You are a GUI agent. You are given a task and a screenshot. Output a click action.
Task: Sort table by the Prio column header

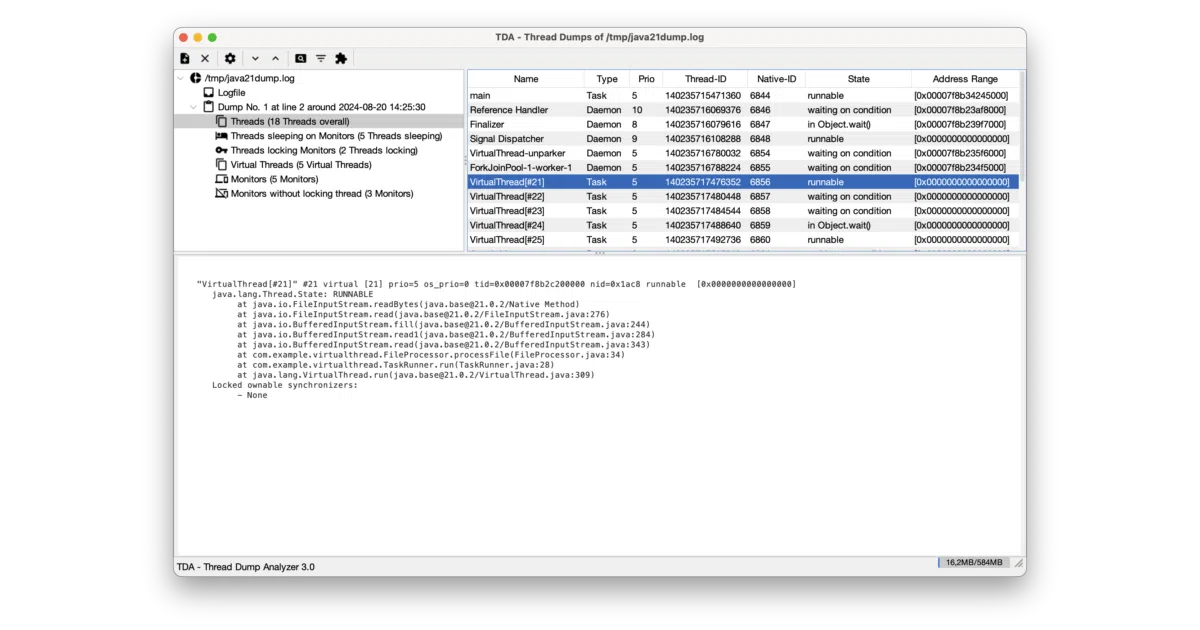click(646, 79)
